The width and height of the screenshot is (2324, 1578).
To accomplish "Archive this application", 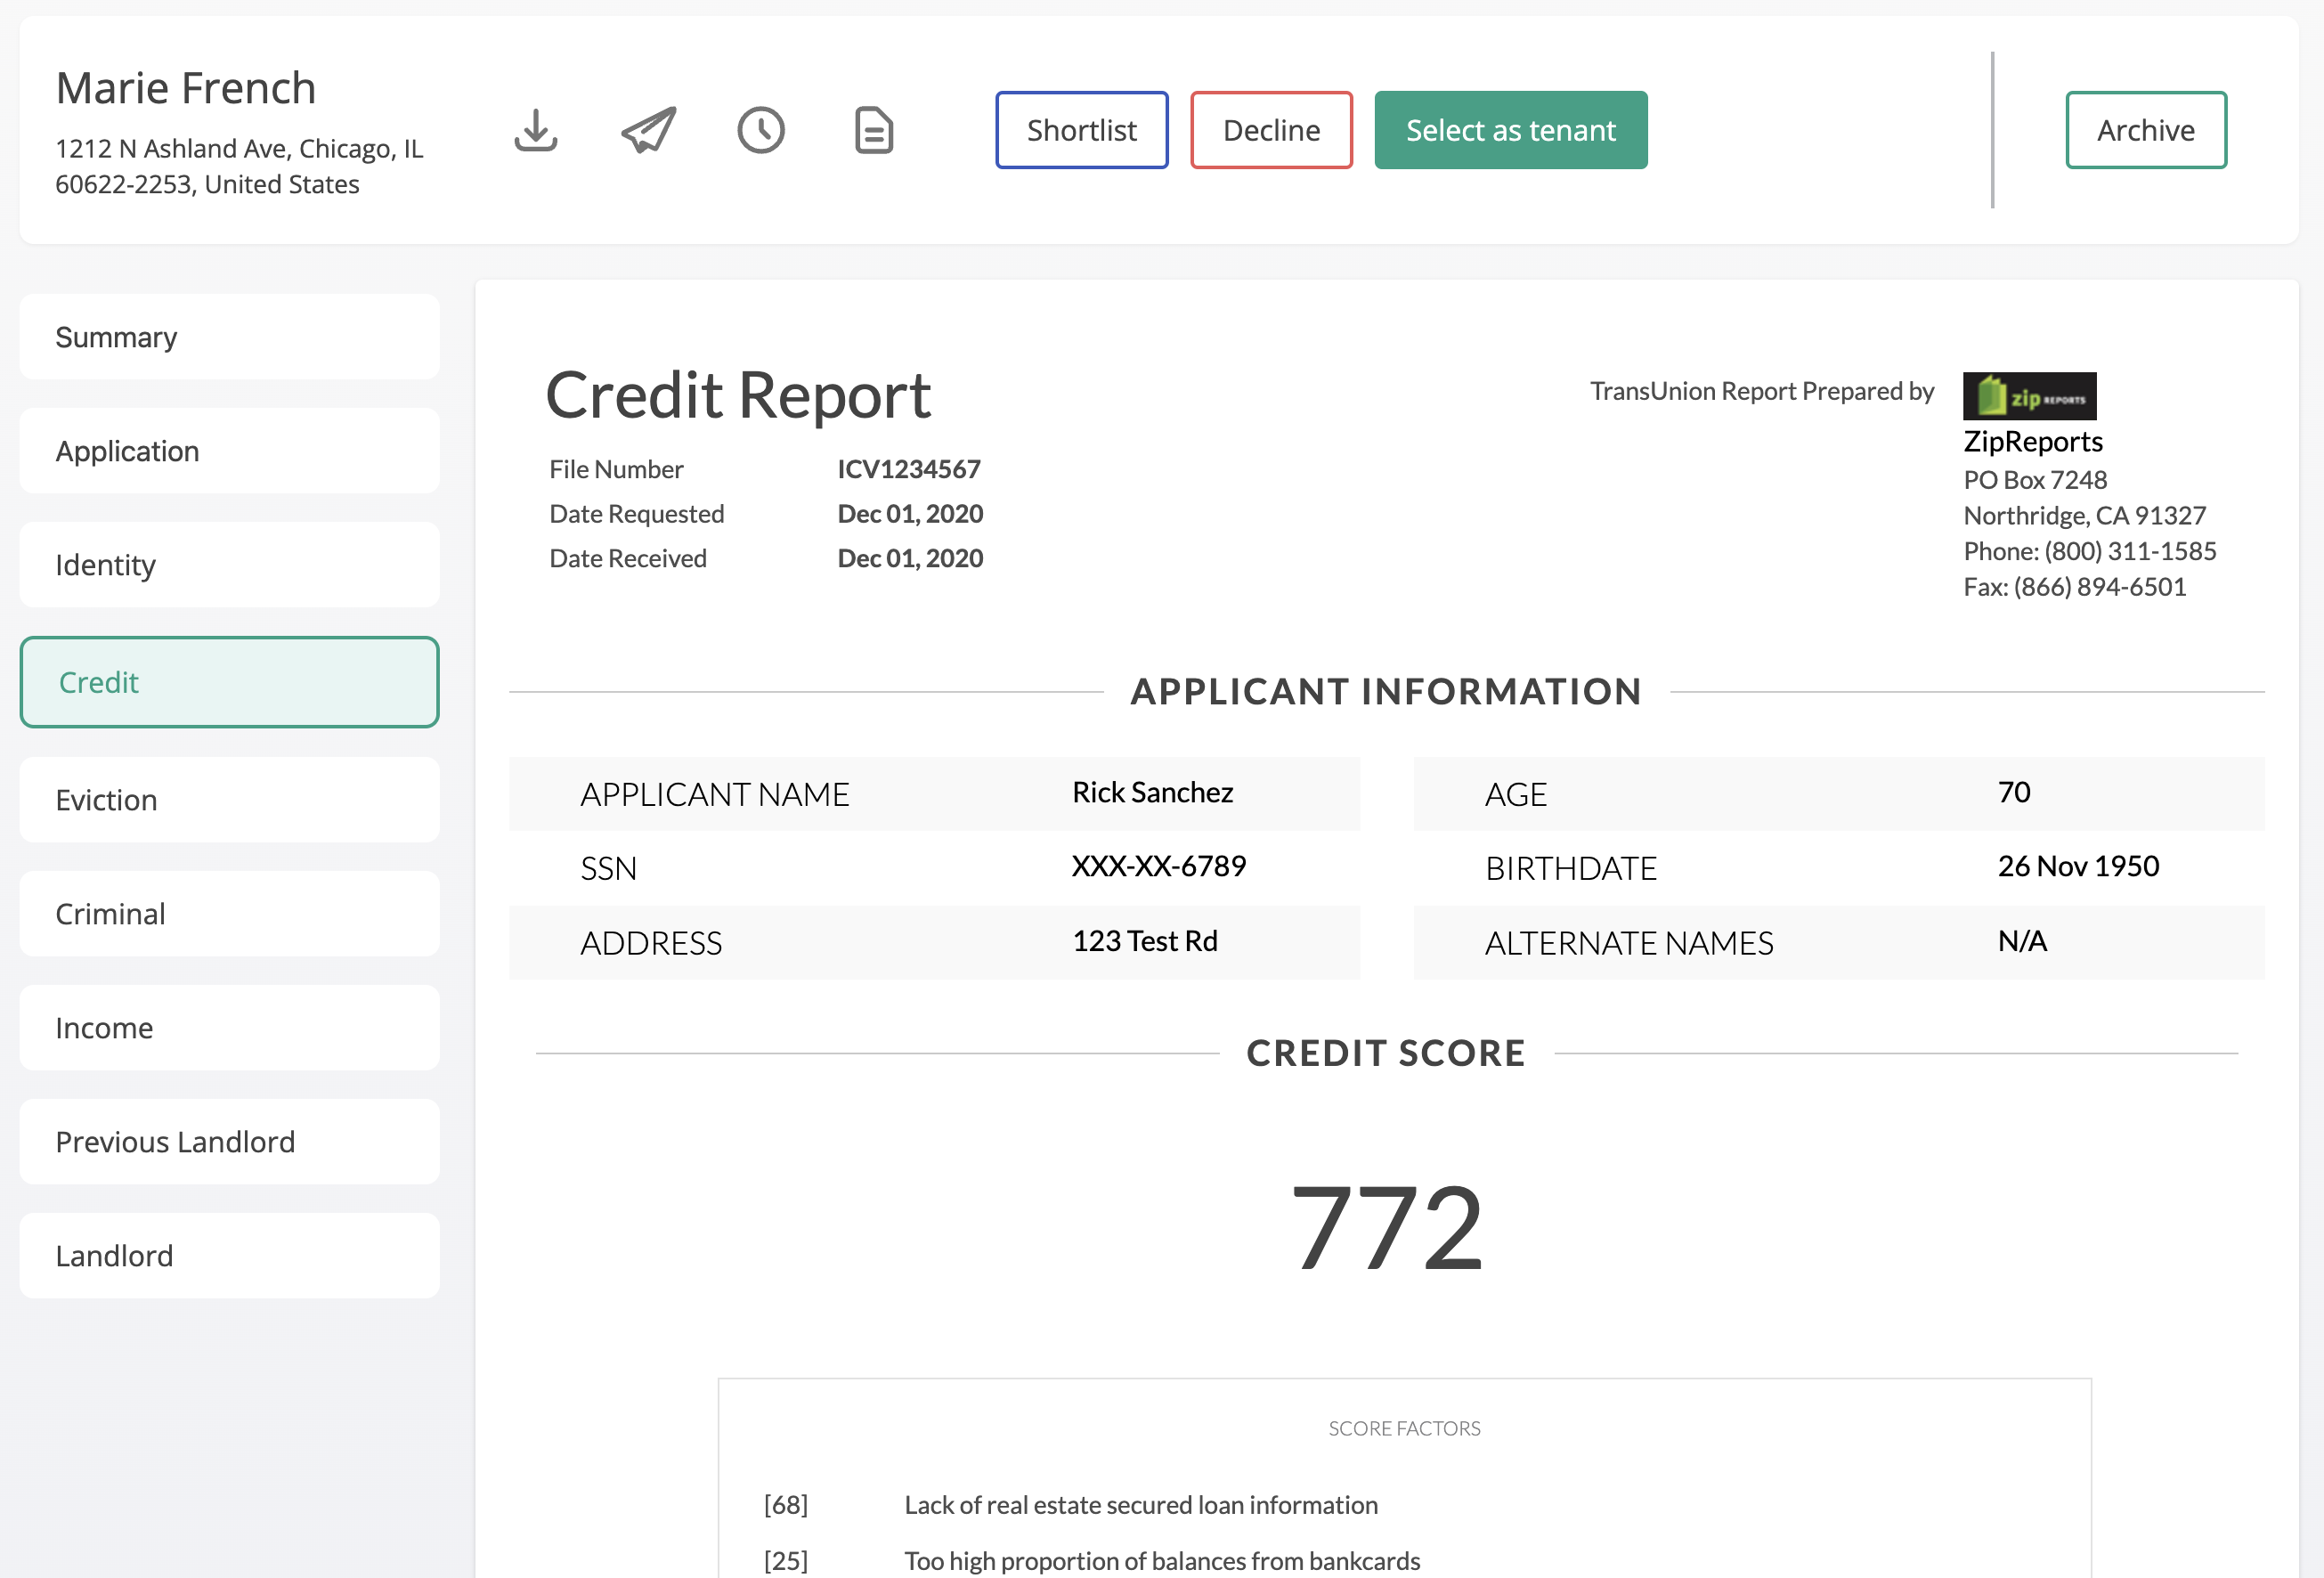I will 2145,130.
